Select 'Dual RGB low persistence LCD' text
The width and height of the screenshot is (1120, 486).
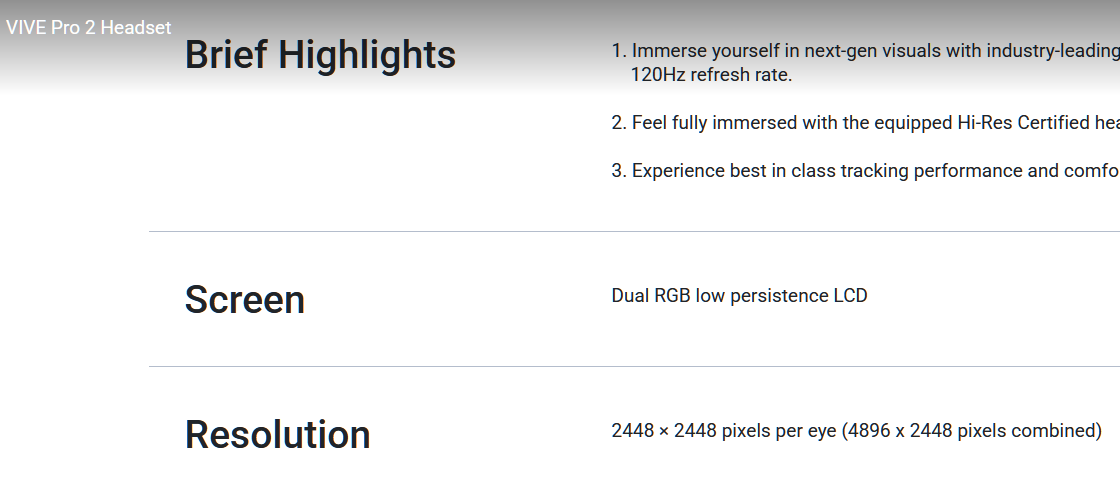click(x=739, y=296)
